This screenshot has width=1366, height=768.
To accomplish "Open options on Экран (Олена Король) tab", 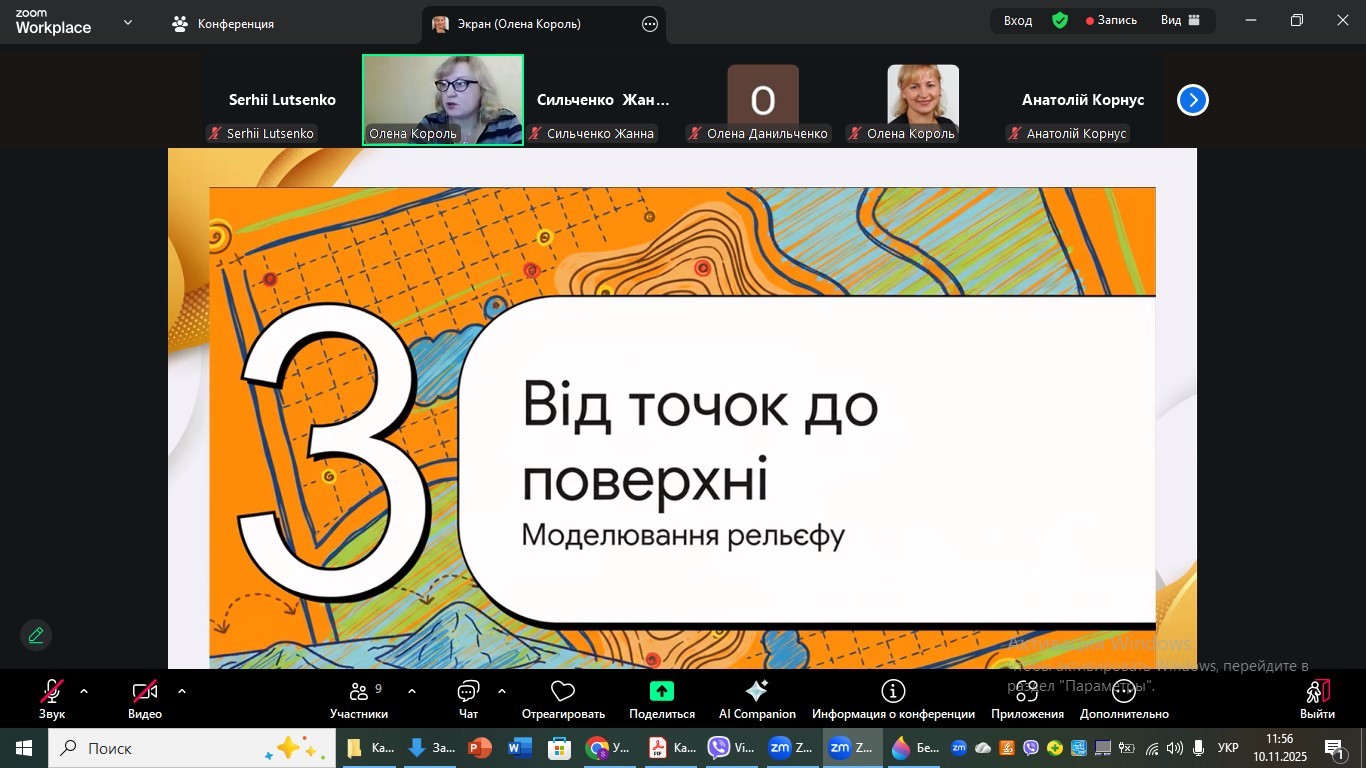I will tap(650, 24).
